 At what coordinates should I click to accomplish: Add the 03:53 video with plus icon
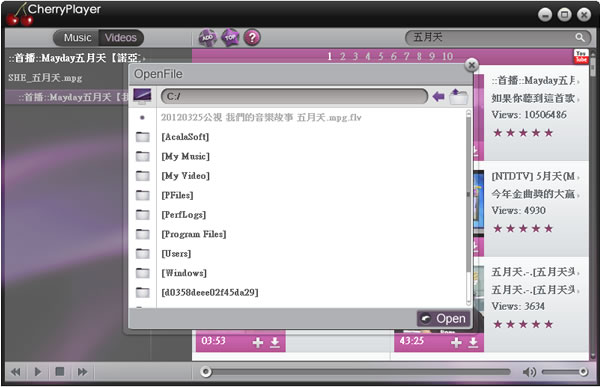(258, 342)
